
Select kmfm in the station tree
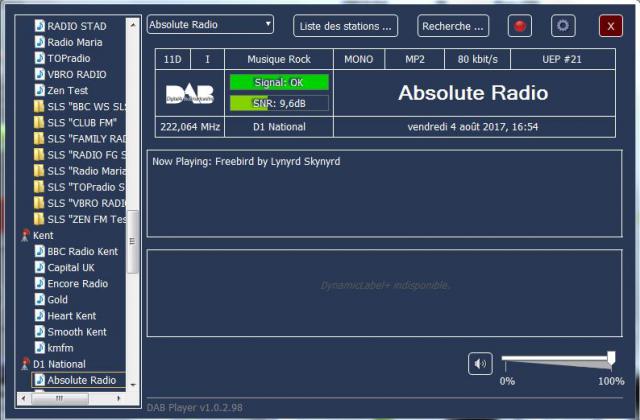point(60,348)
